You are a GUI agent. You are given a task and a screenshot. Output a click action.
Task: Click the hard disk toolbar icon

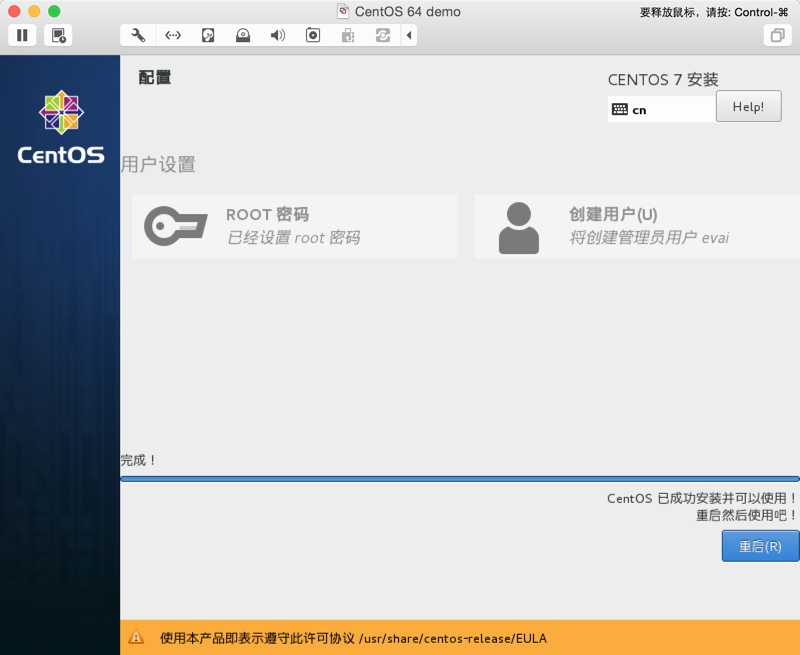(208, 35)
